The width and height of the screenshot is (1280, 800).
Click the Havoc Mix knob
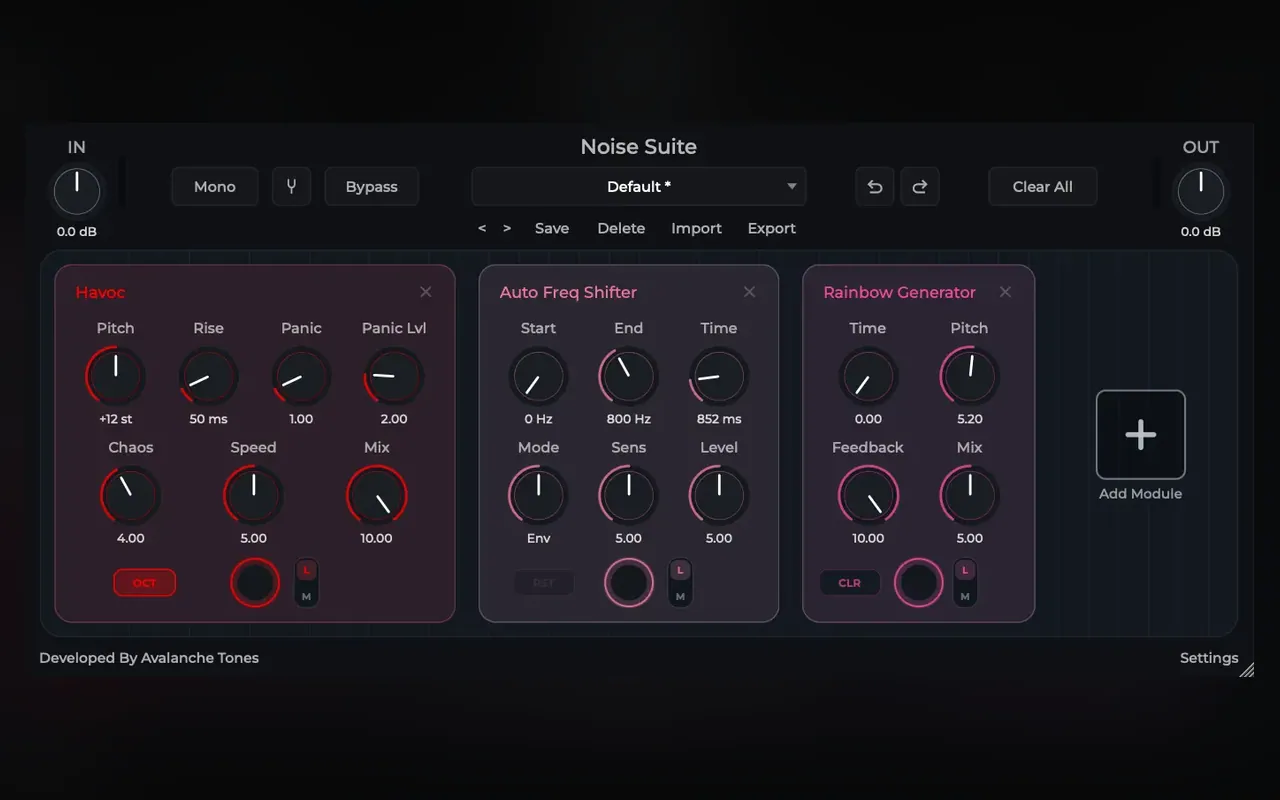377,495
